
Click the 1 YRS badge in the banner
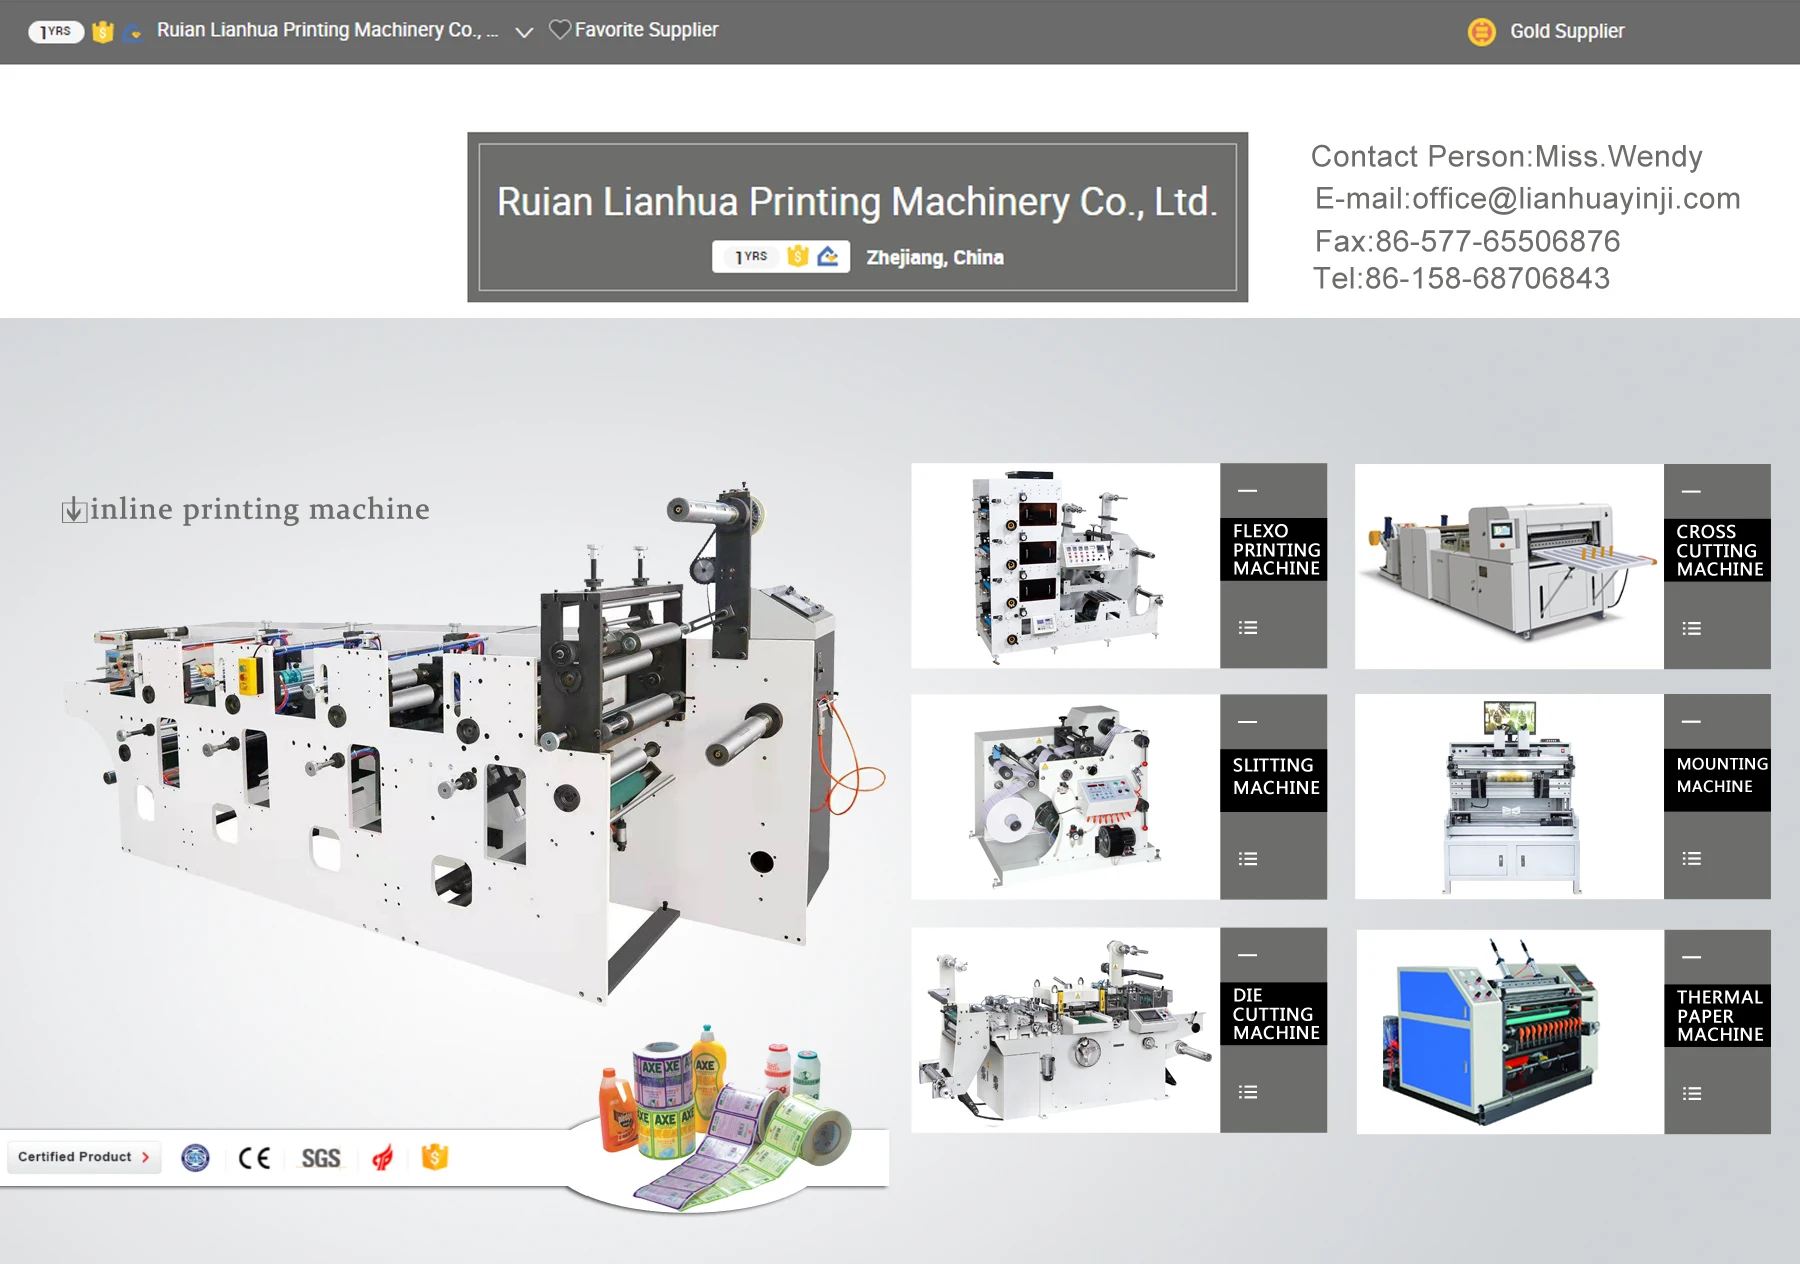point(752,257)
